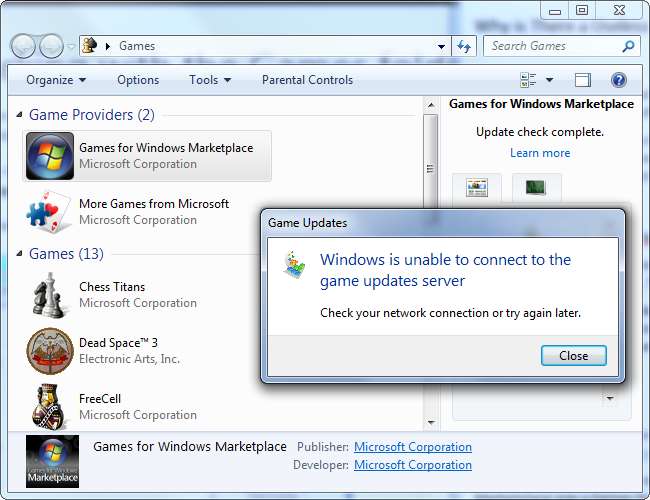Close the Game Updates dialog with Close
Screen dimensions: 650x500
[x=574, y=356]
